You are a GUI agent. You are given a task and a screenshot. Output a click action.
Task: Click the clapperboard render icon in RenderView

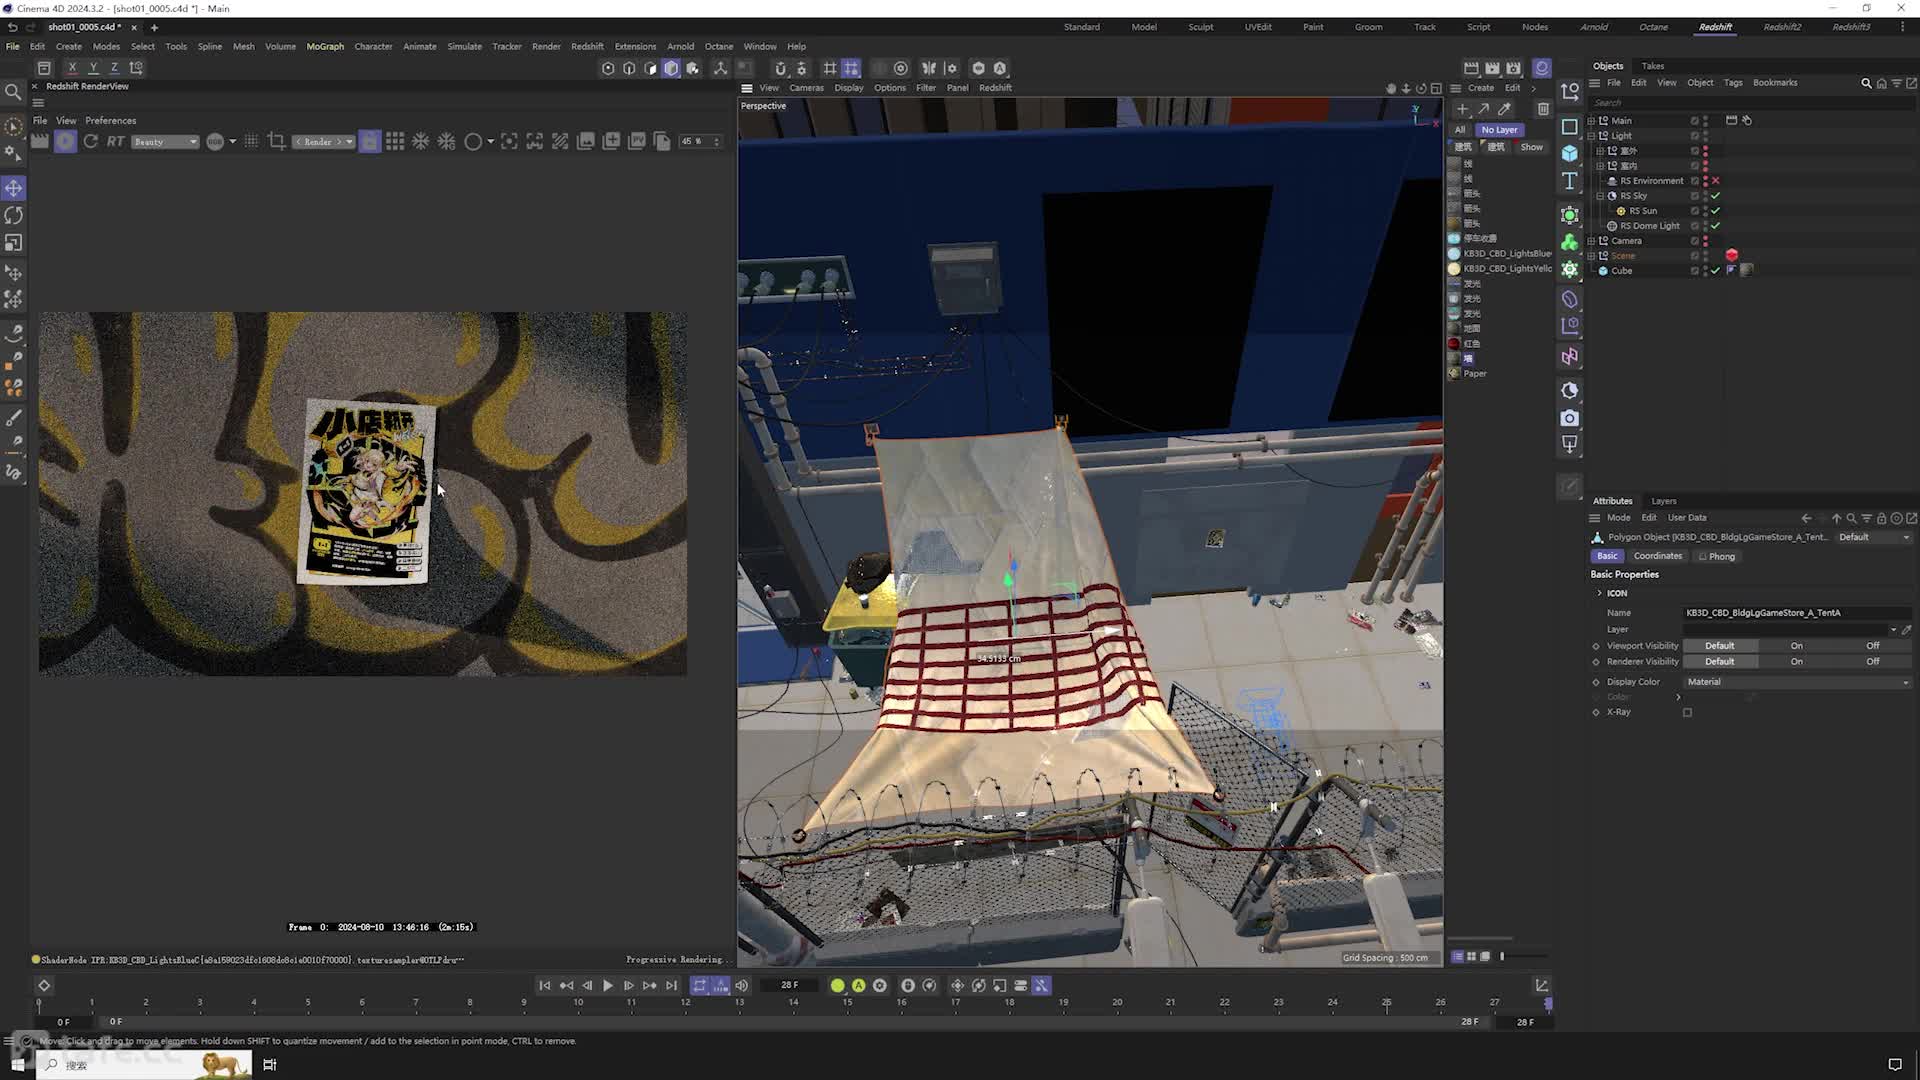point(39,141)
